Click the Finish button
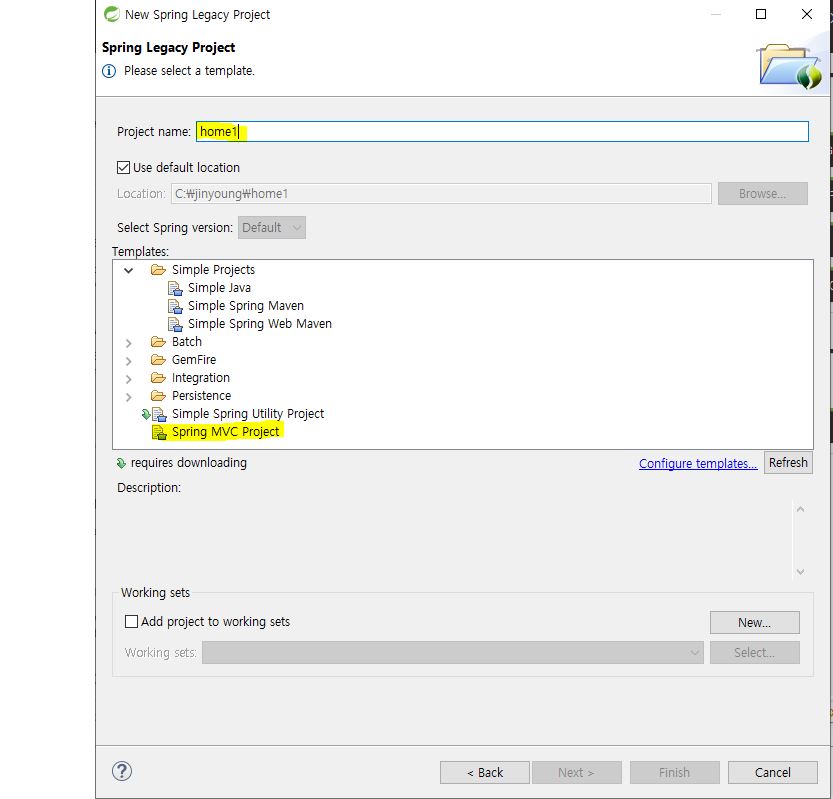Viewport: 833px width, 799px height. (674, 772)
